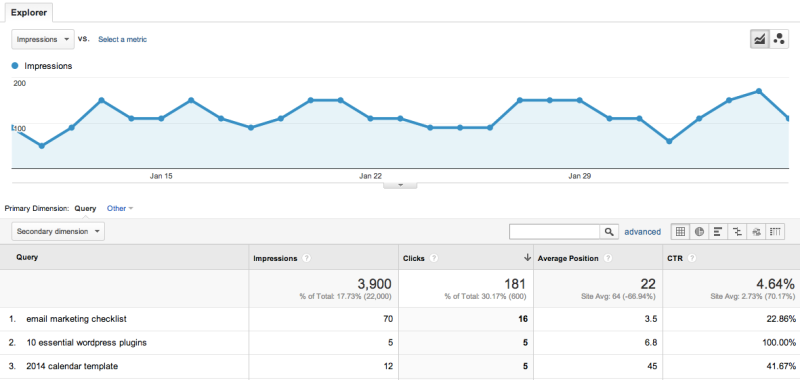Click the average position total 22

pos(648,284)
